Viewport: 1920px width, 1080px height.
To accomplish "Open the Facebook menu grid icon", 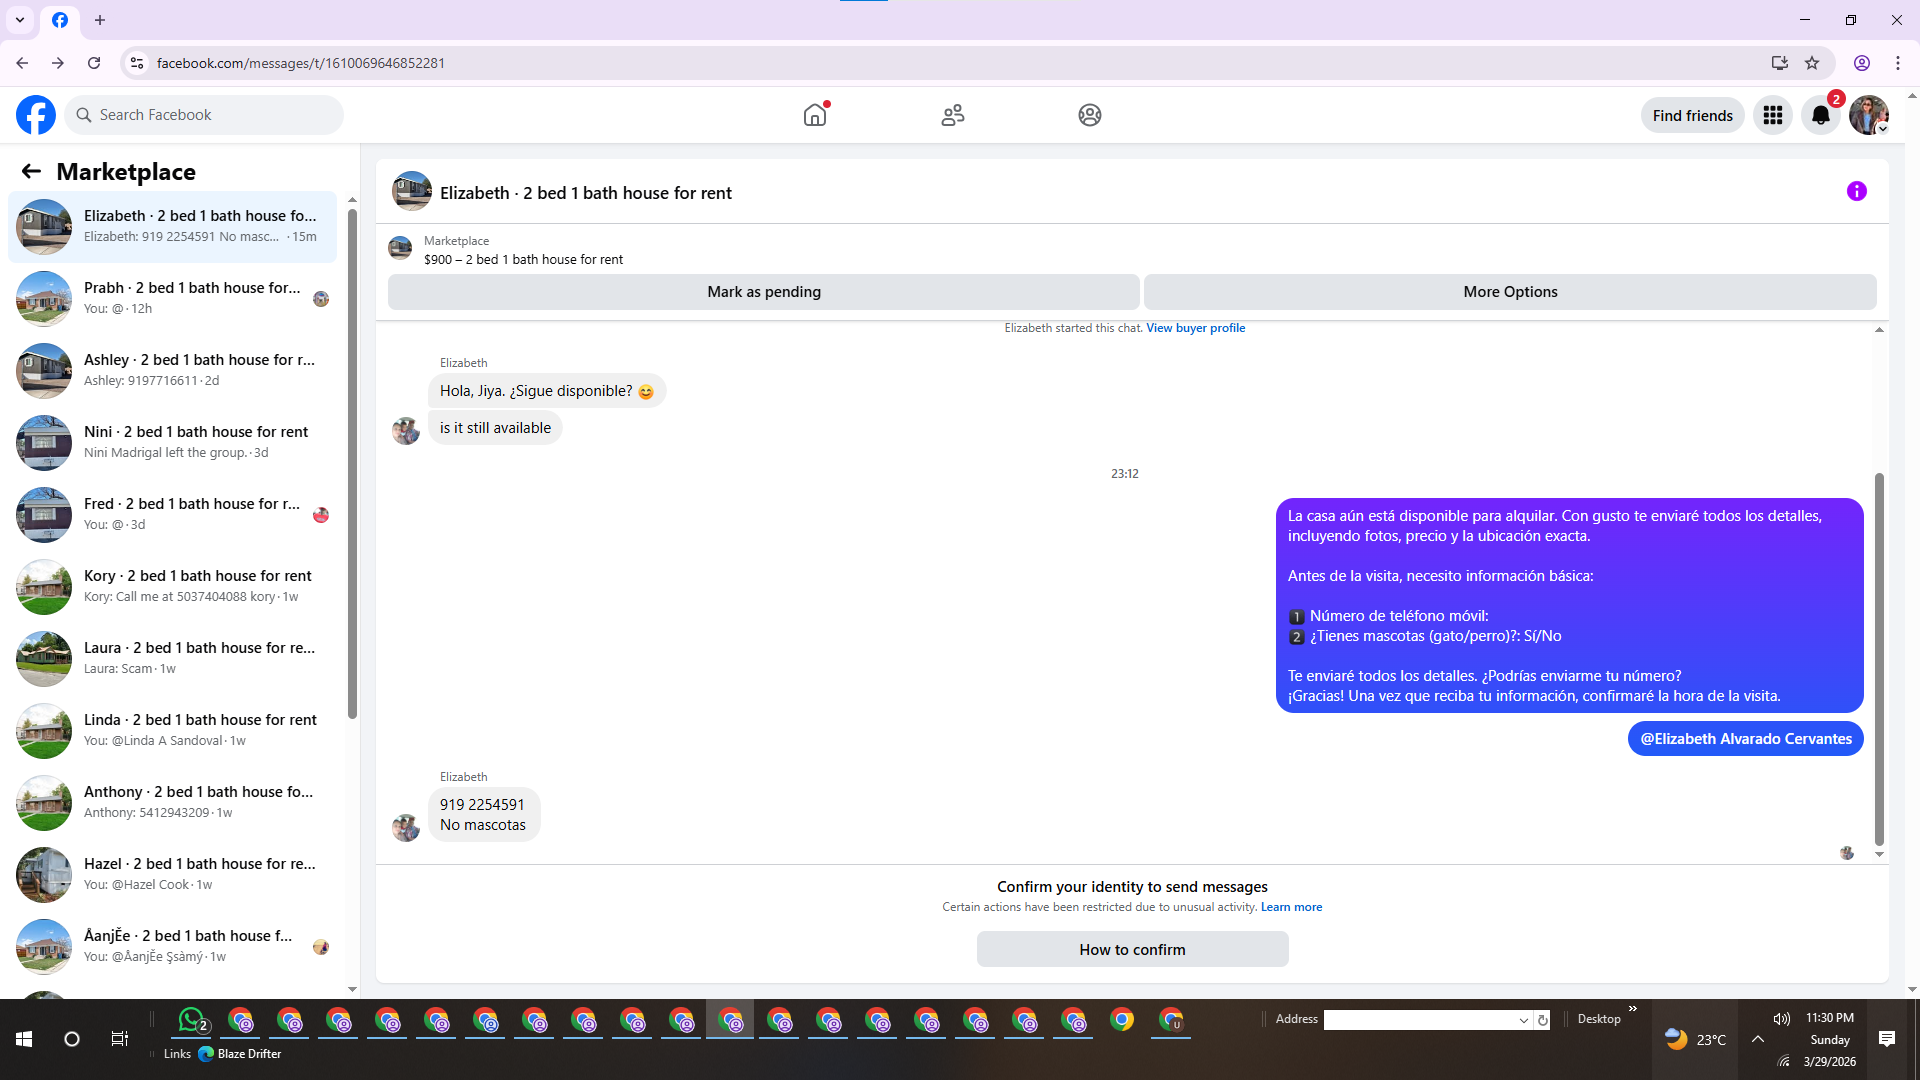I will pos(1773,115).
